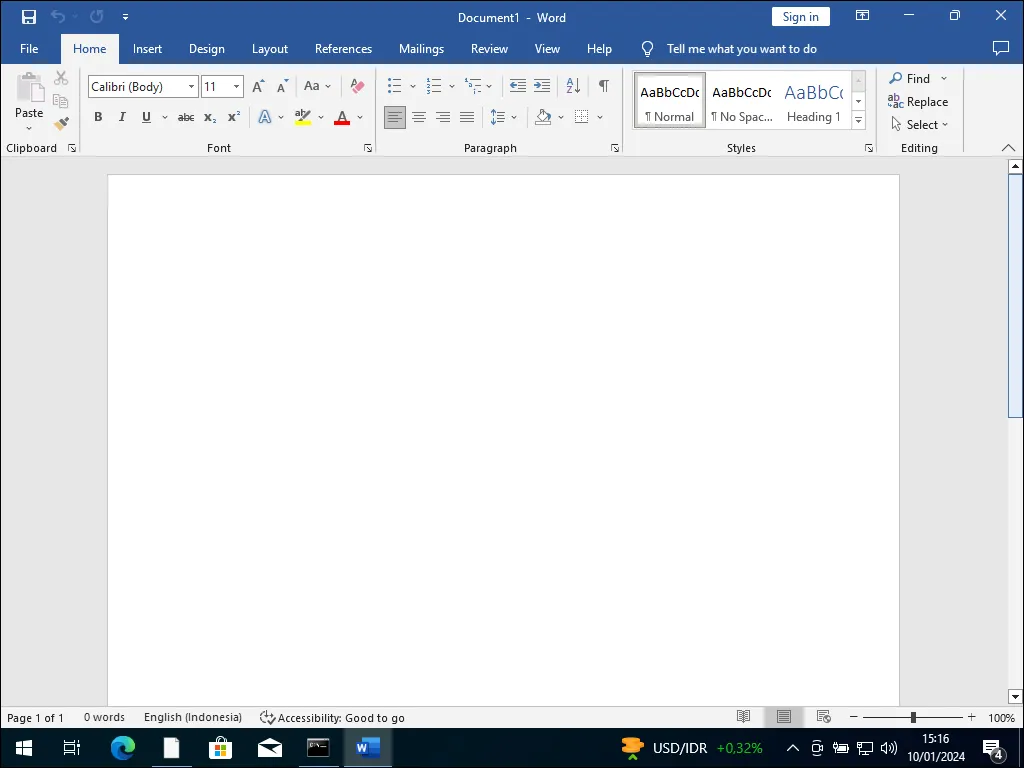Select the Sort icon in Paragraph group
Viewport: 1024px width, 768px height.
click(573, 87)
